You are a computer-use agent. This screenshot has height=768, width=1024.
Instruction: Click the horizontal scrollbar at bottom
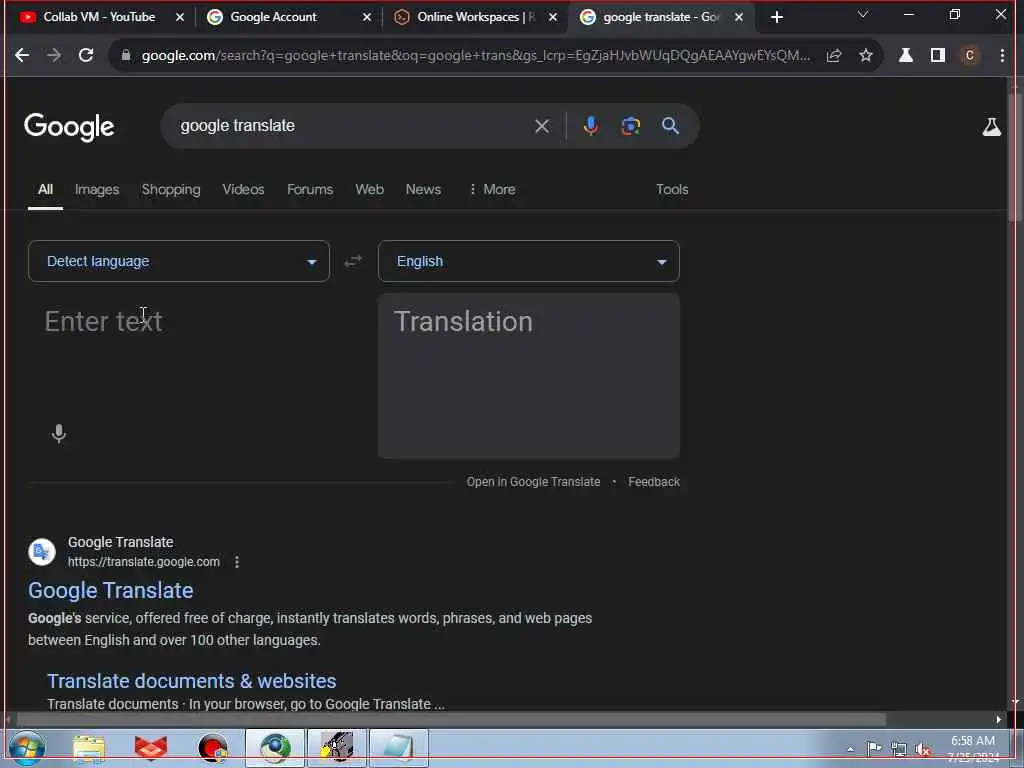click(451, 720)
